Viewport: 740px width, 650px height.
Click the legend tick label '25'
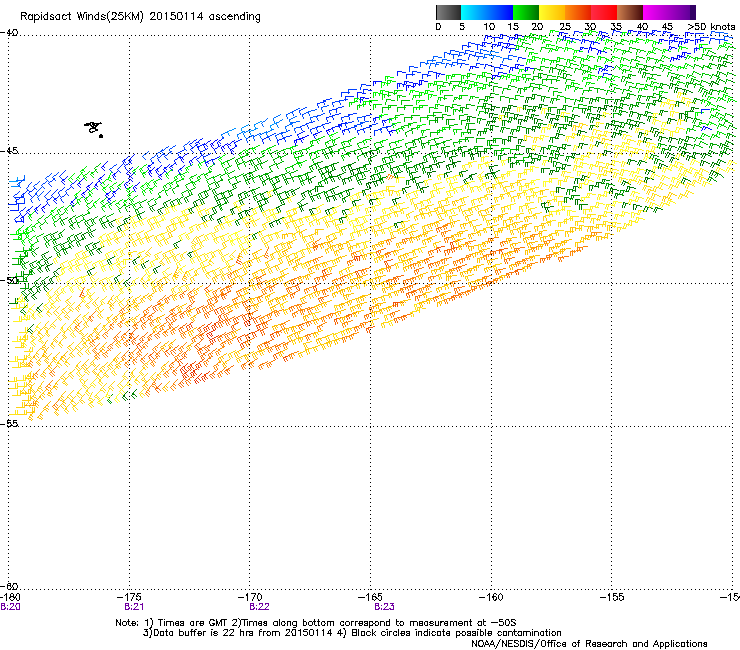pyautogui.click(x=564, y=26)
